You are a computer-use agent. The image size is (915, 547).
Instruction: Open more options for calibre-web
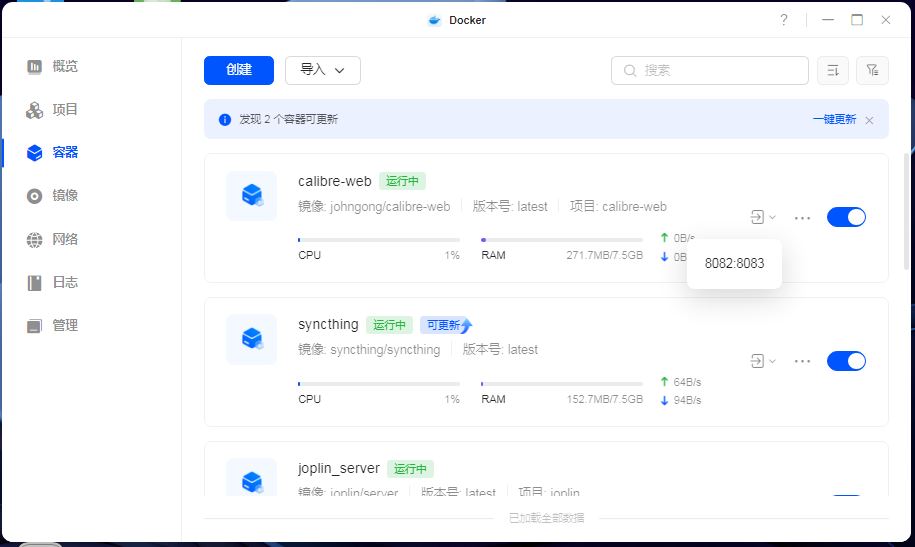tap(802, 217)
